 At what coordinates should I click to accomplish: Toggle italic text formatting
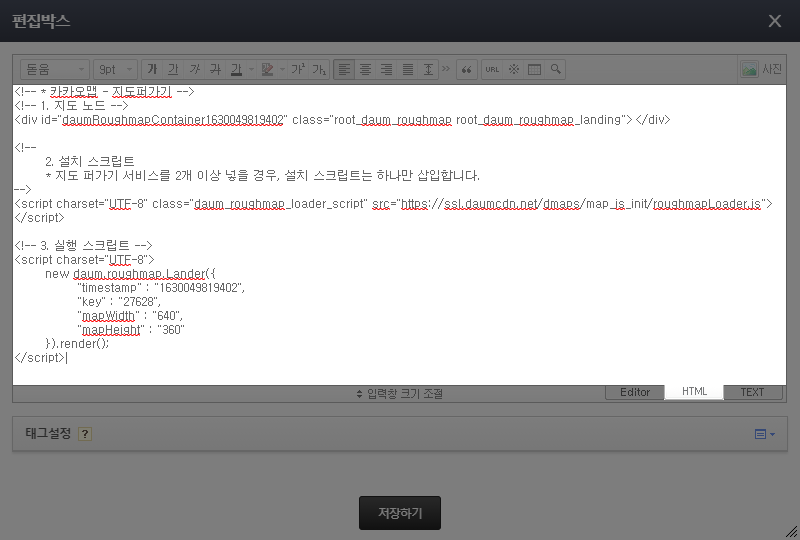click(x=194, y=70)
